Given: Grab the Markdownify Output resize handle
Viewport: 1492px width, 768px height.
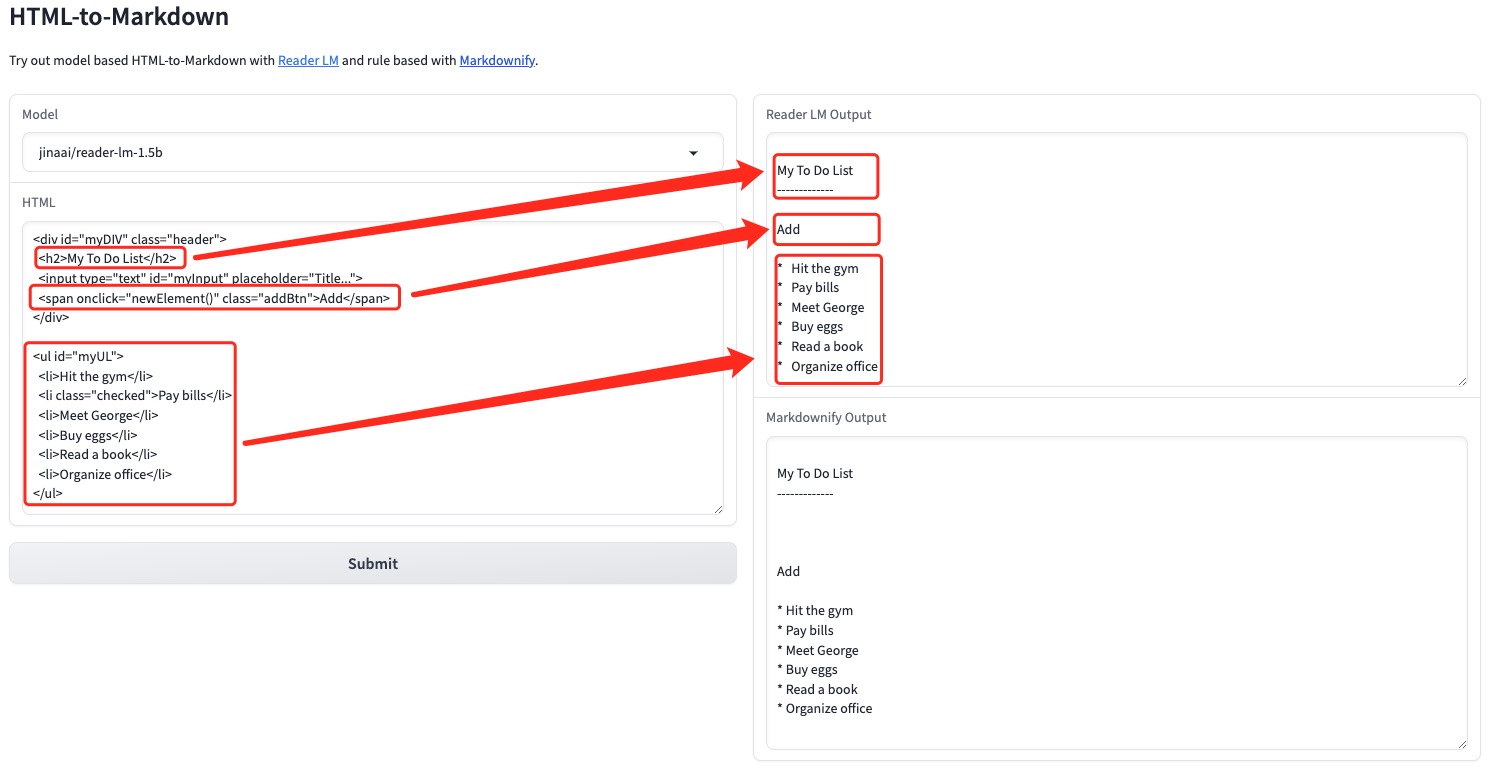Looking at the screenshot, I should click(x=1461, y=743).
